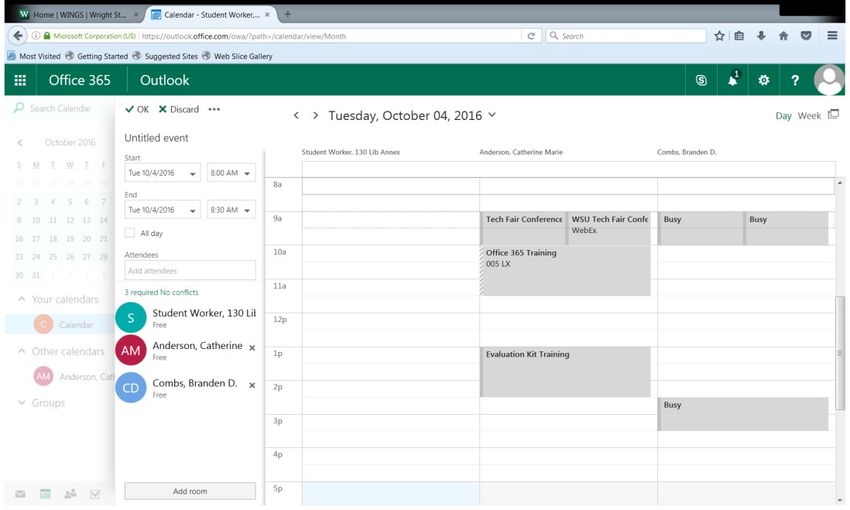Switch to Day view

(x=783, y=115)
